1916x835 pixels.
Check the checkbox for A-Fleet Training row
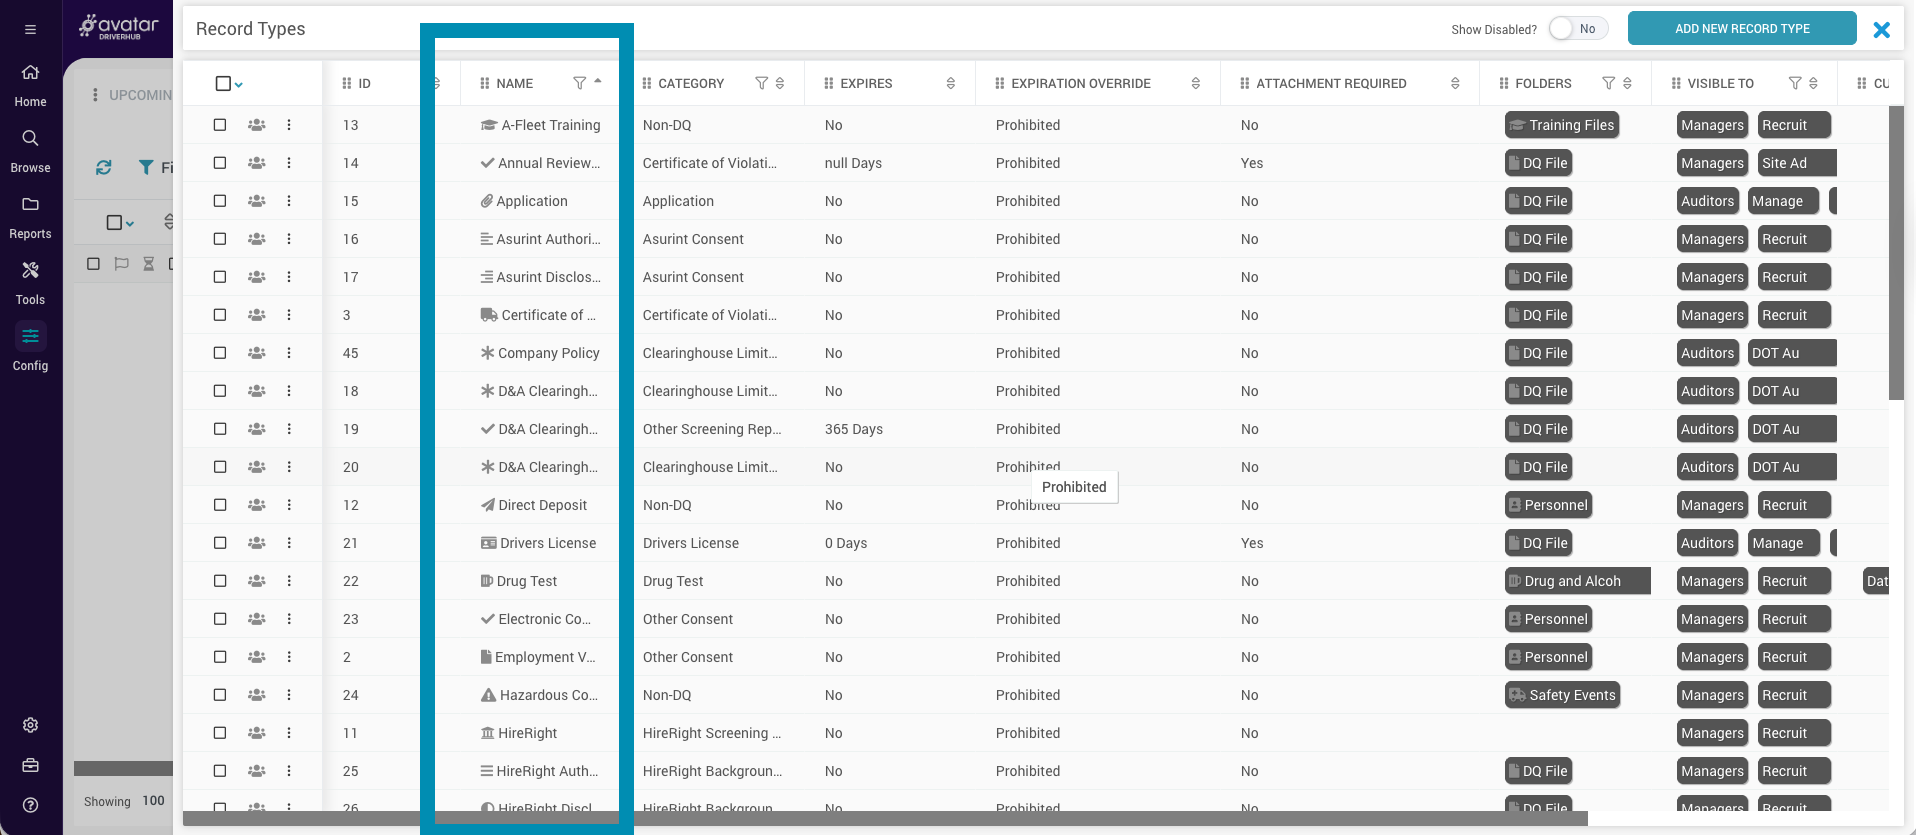click(220, 125)
